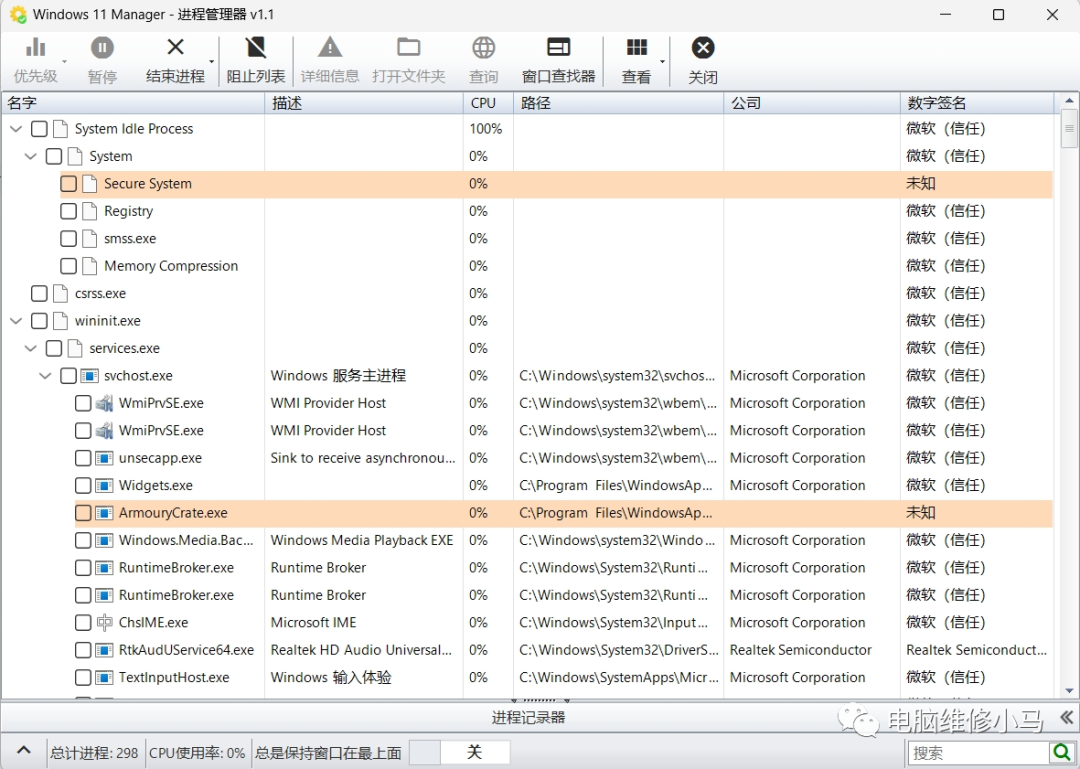The width and height of the screenshot is (1080, 769).
Task: Click 总计进程: 298 status text
Action: (94, 753)
